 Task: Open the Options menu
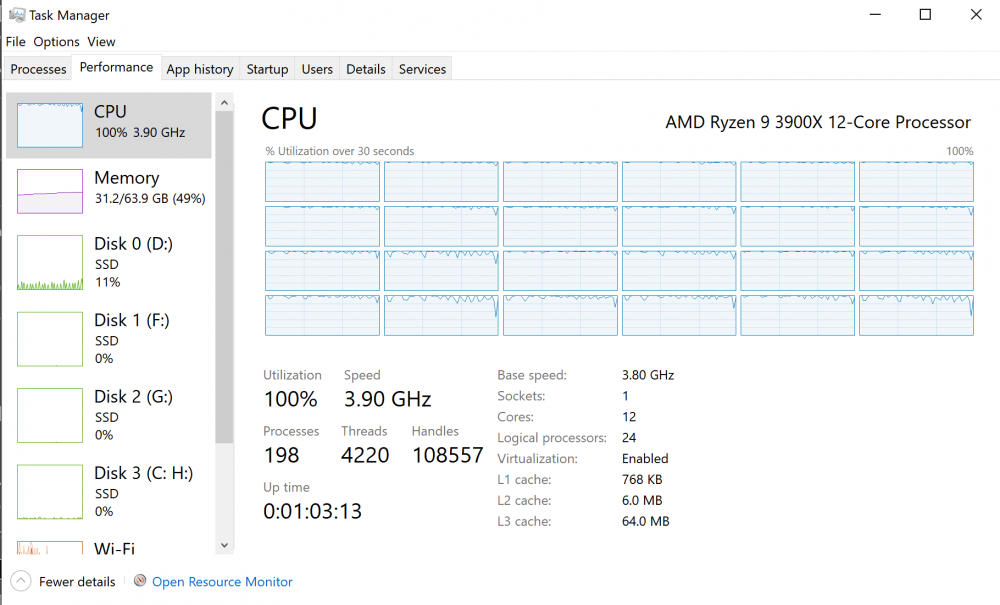(x=56, y=41)
